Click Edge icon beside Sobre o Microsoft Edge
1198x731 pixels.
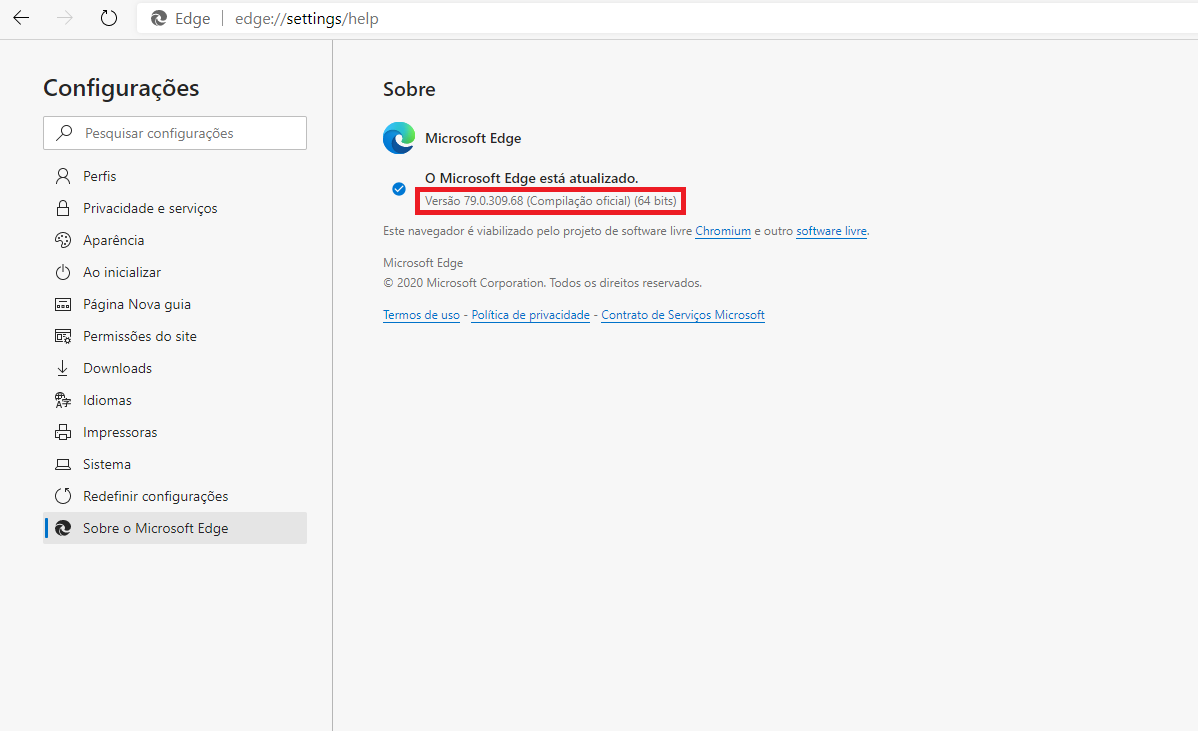pos(63,529)
